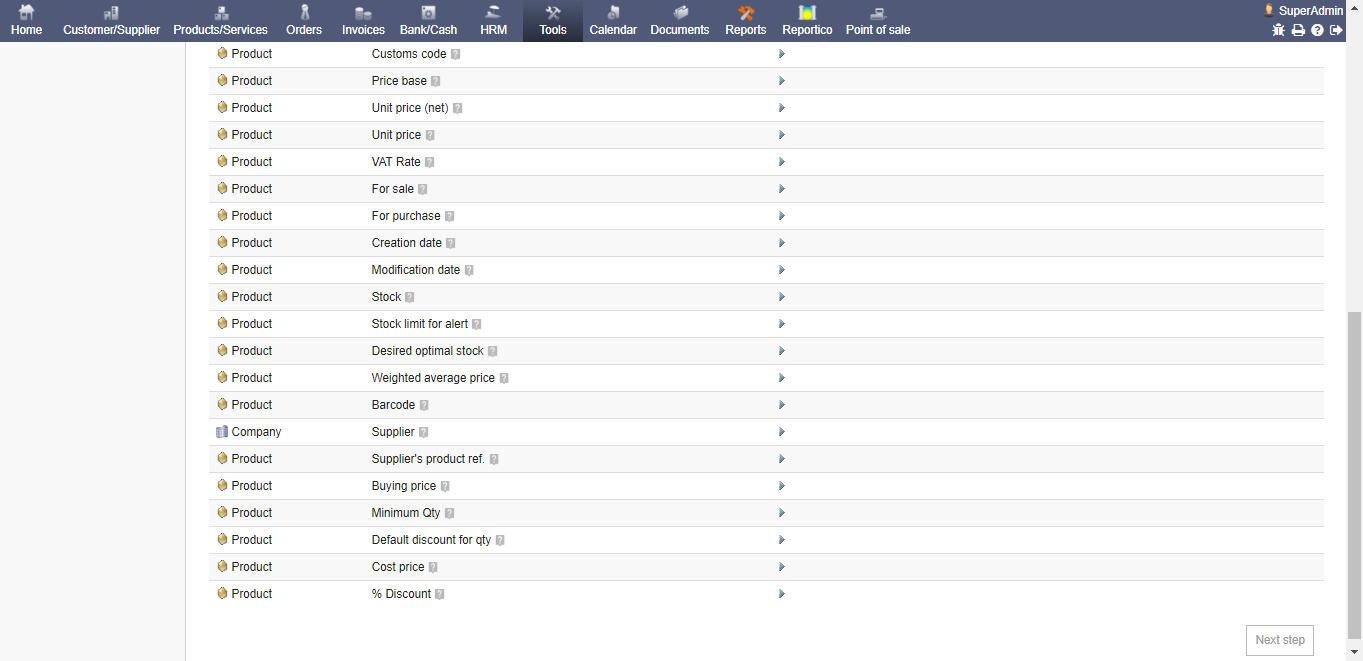Click the 'For sale' field label
Screen dimensions: 1363x661
point(392,189)
